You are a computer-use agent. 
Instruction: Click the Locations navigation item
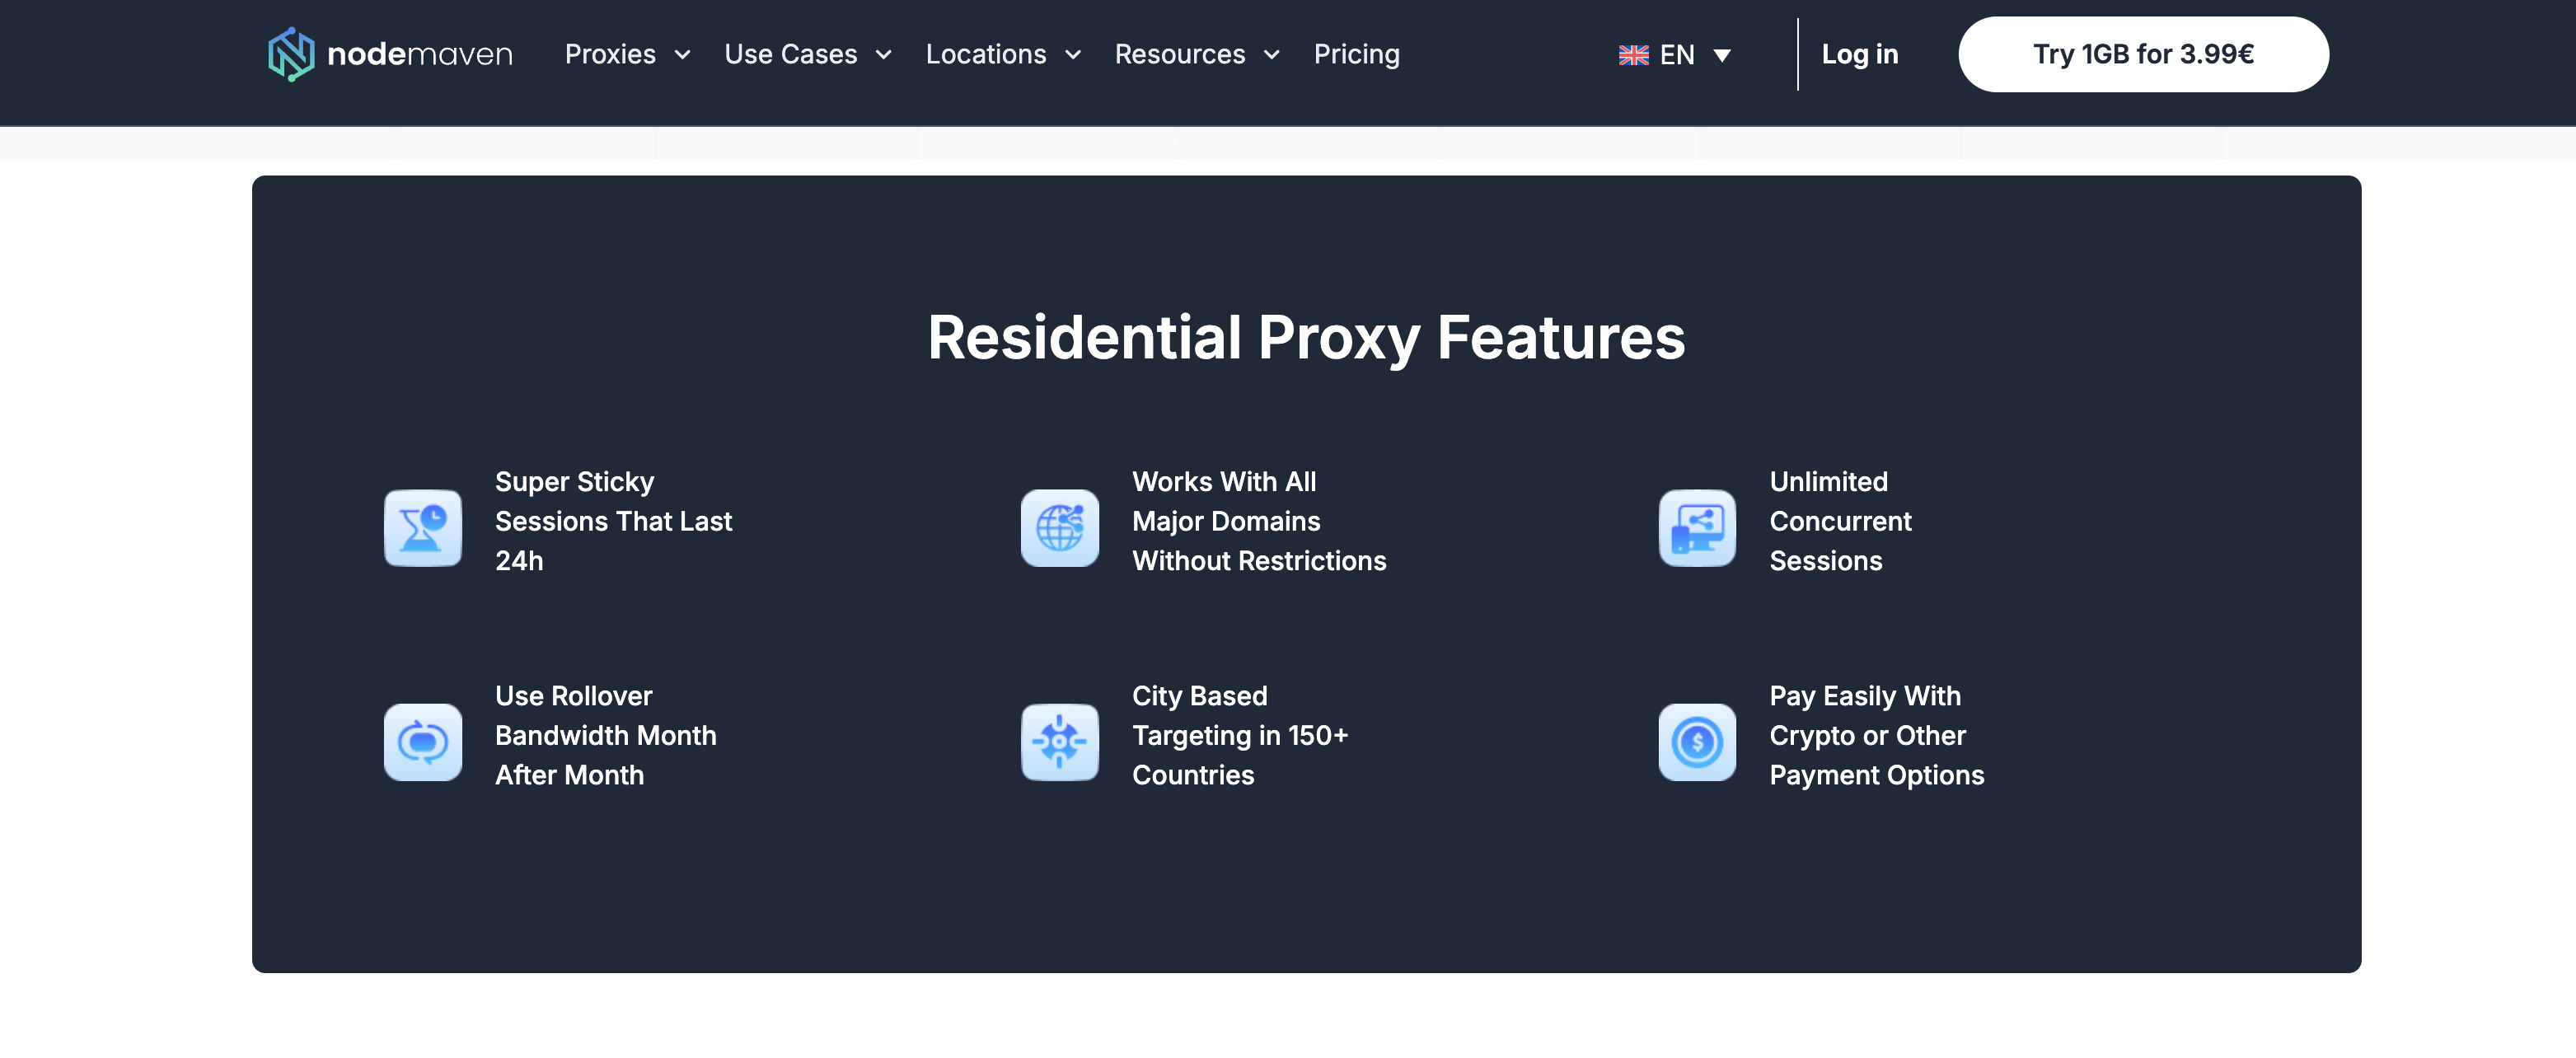[986, 55]
